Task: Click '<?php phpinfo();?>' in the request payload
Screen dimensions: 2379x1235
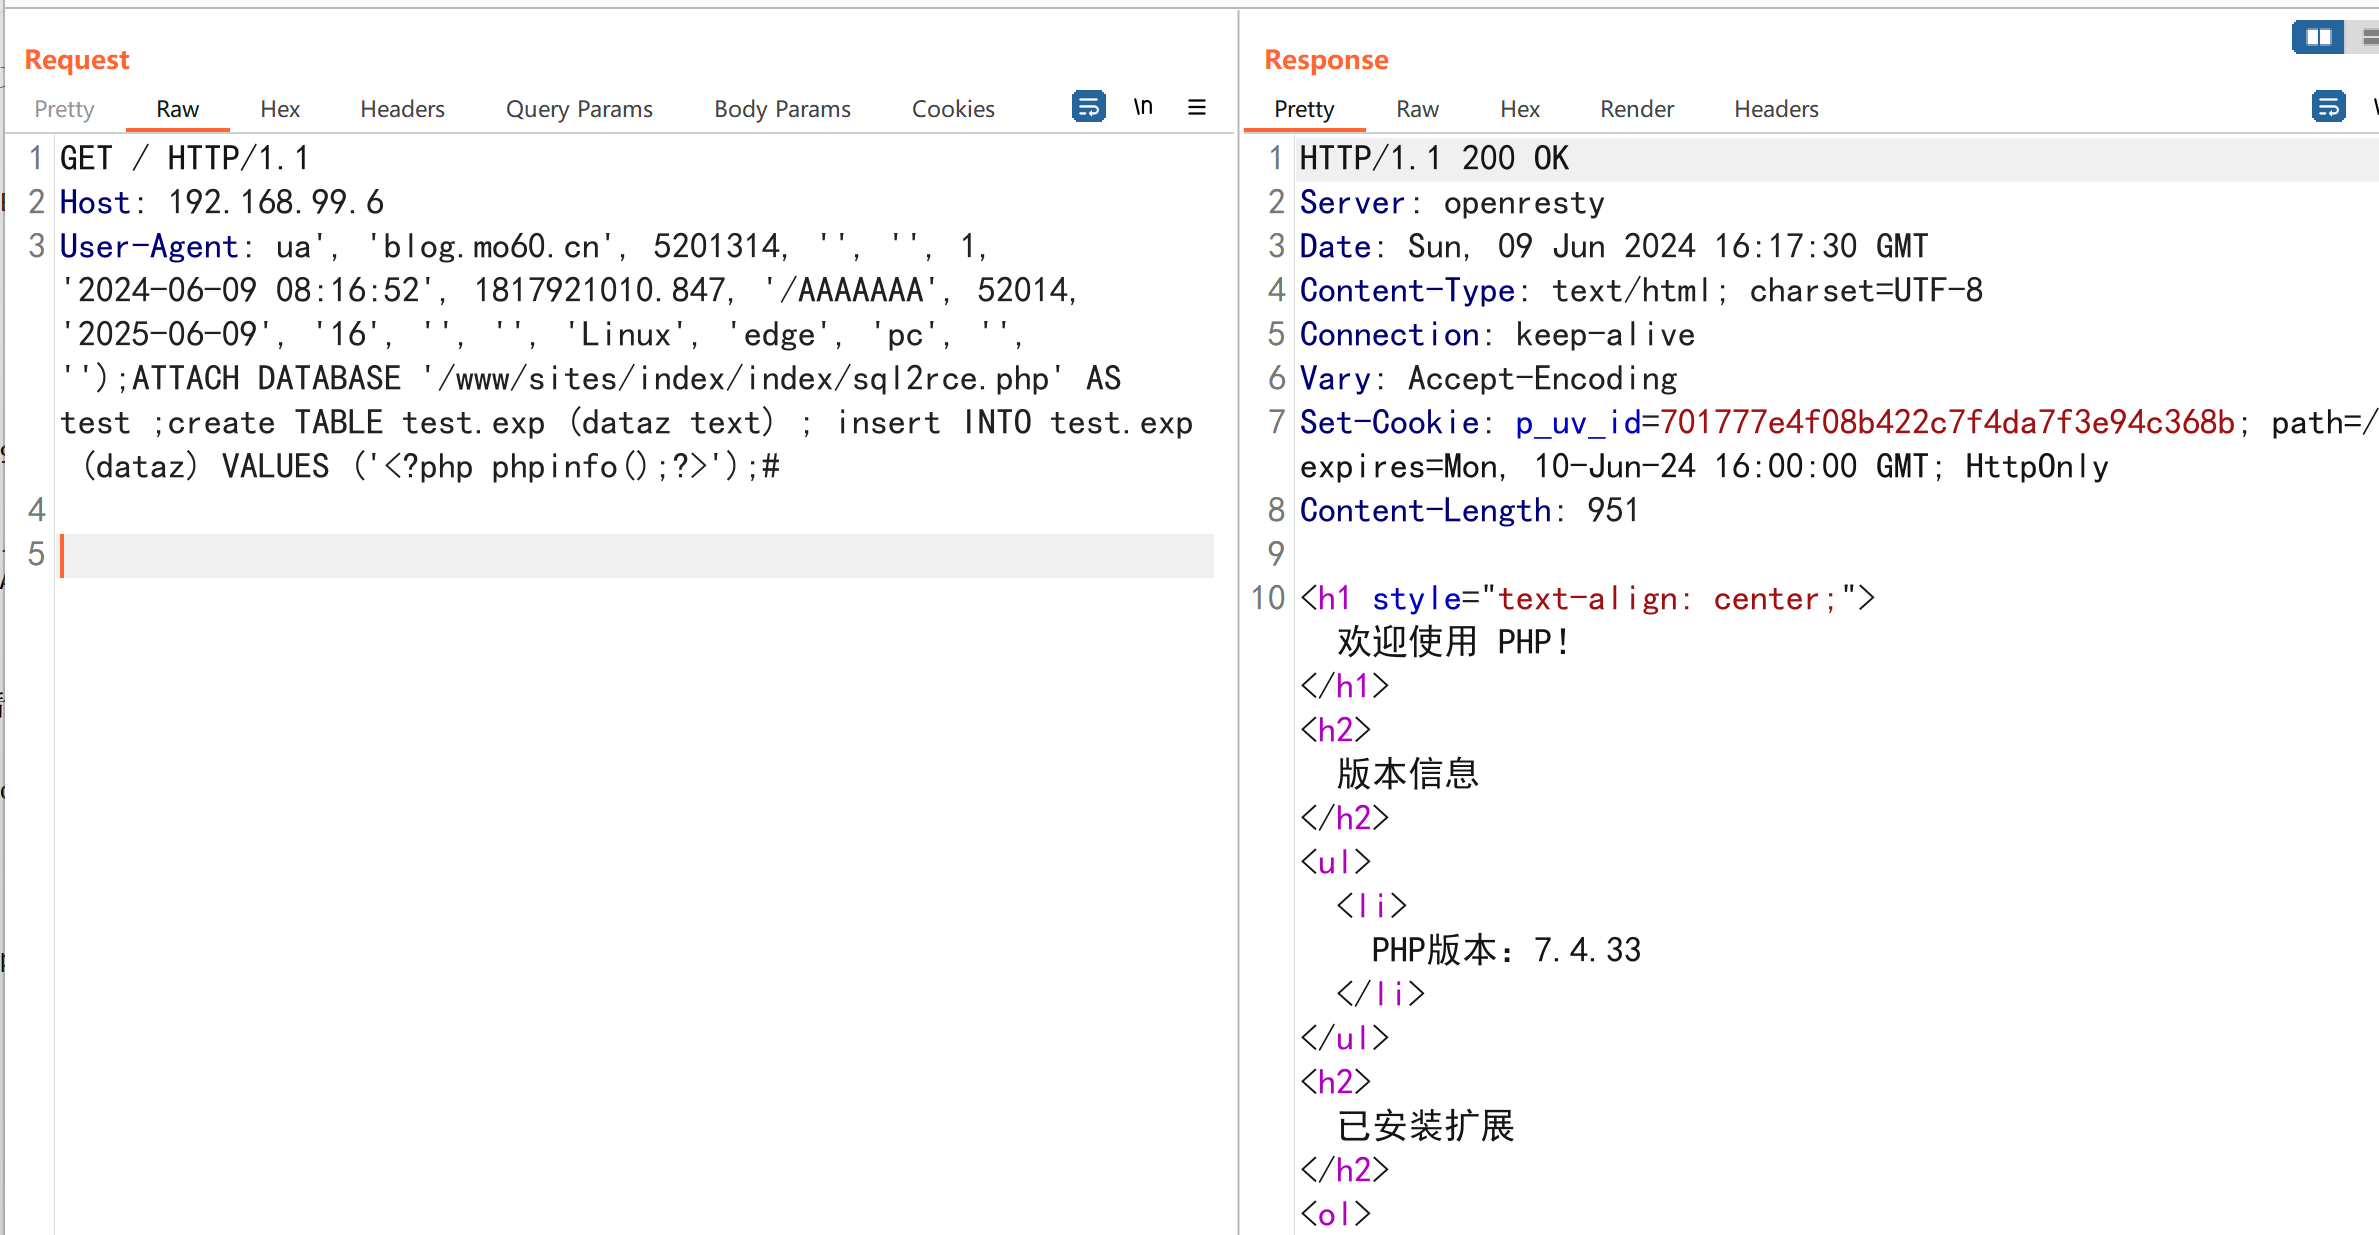Action: point(545,466)
